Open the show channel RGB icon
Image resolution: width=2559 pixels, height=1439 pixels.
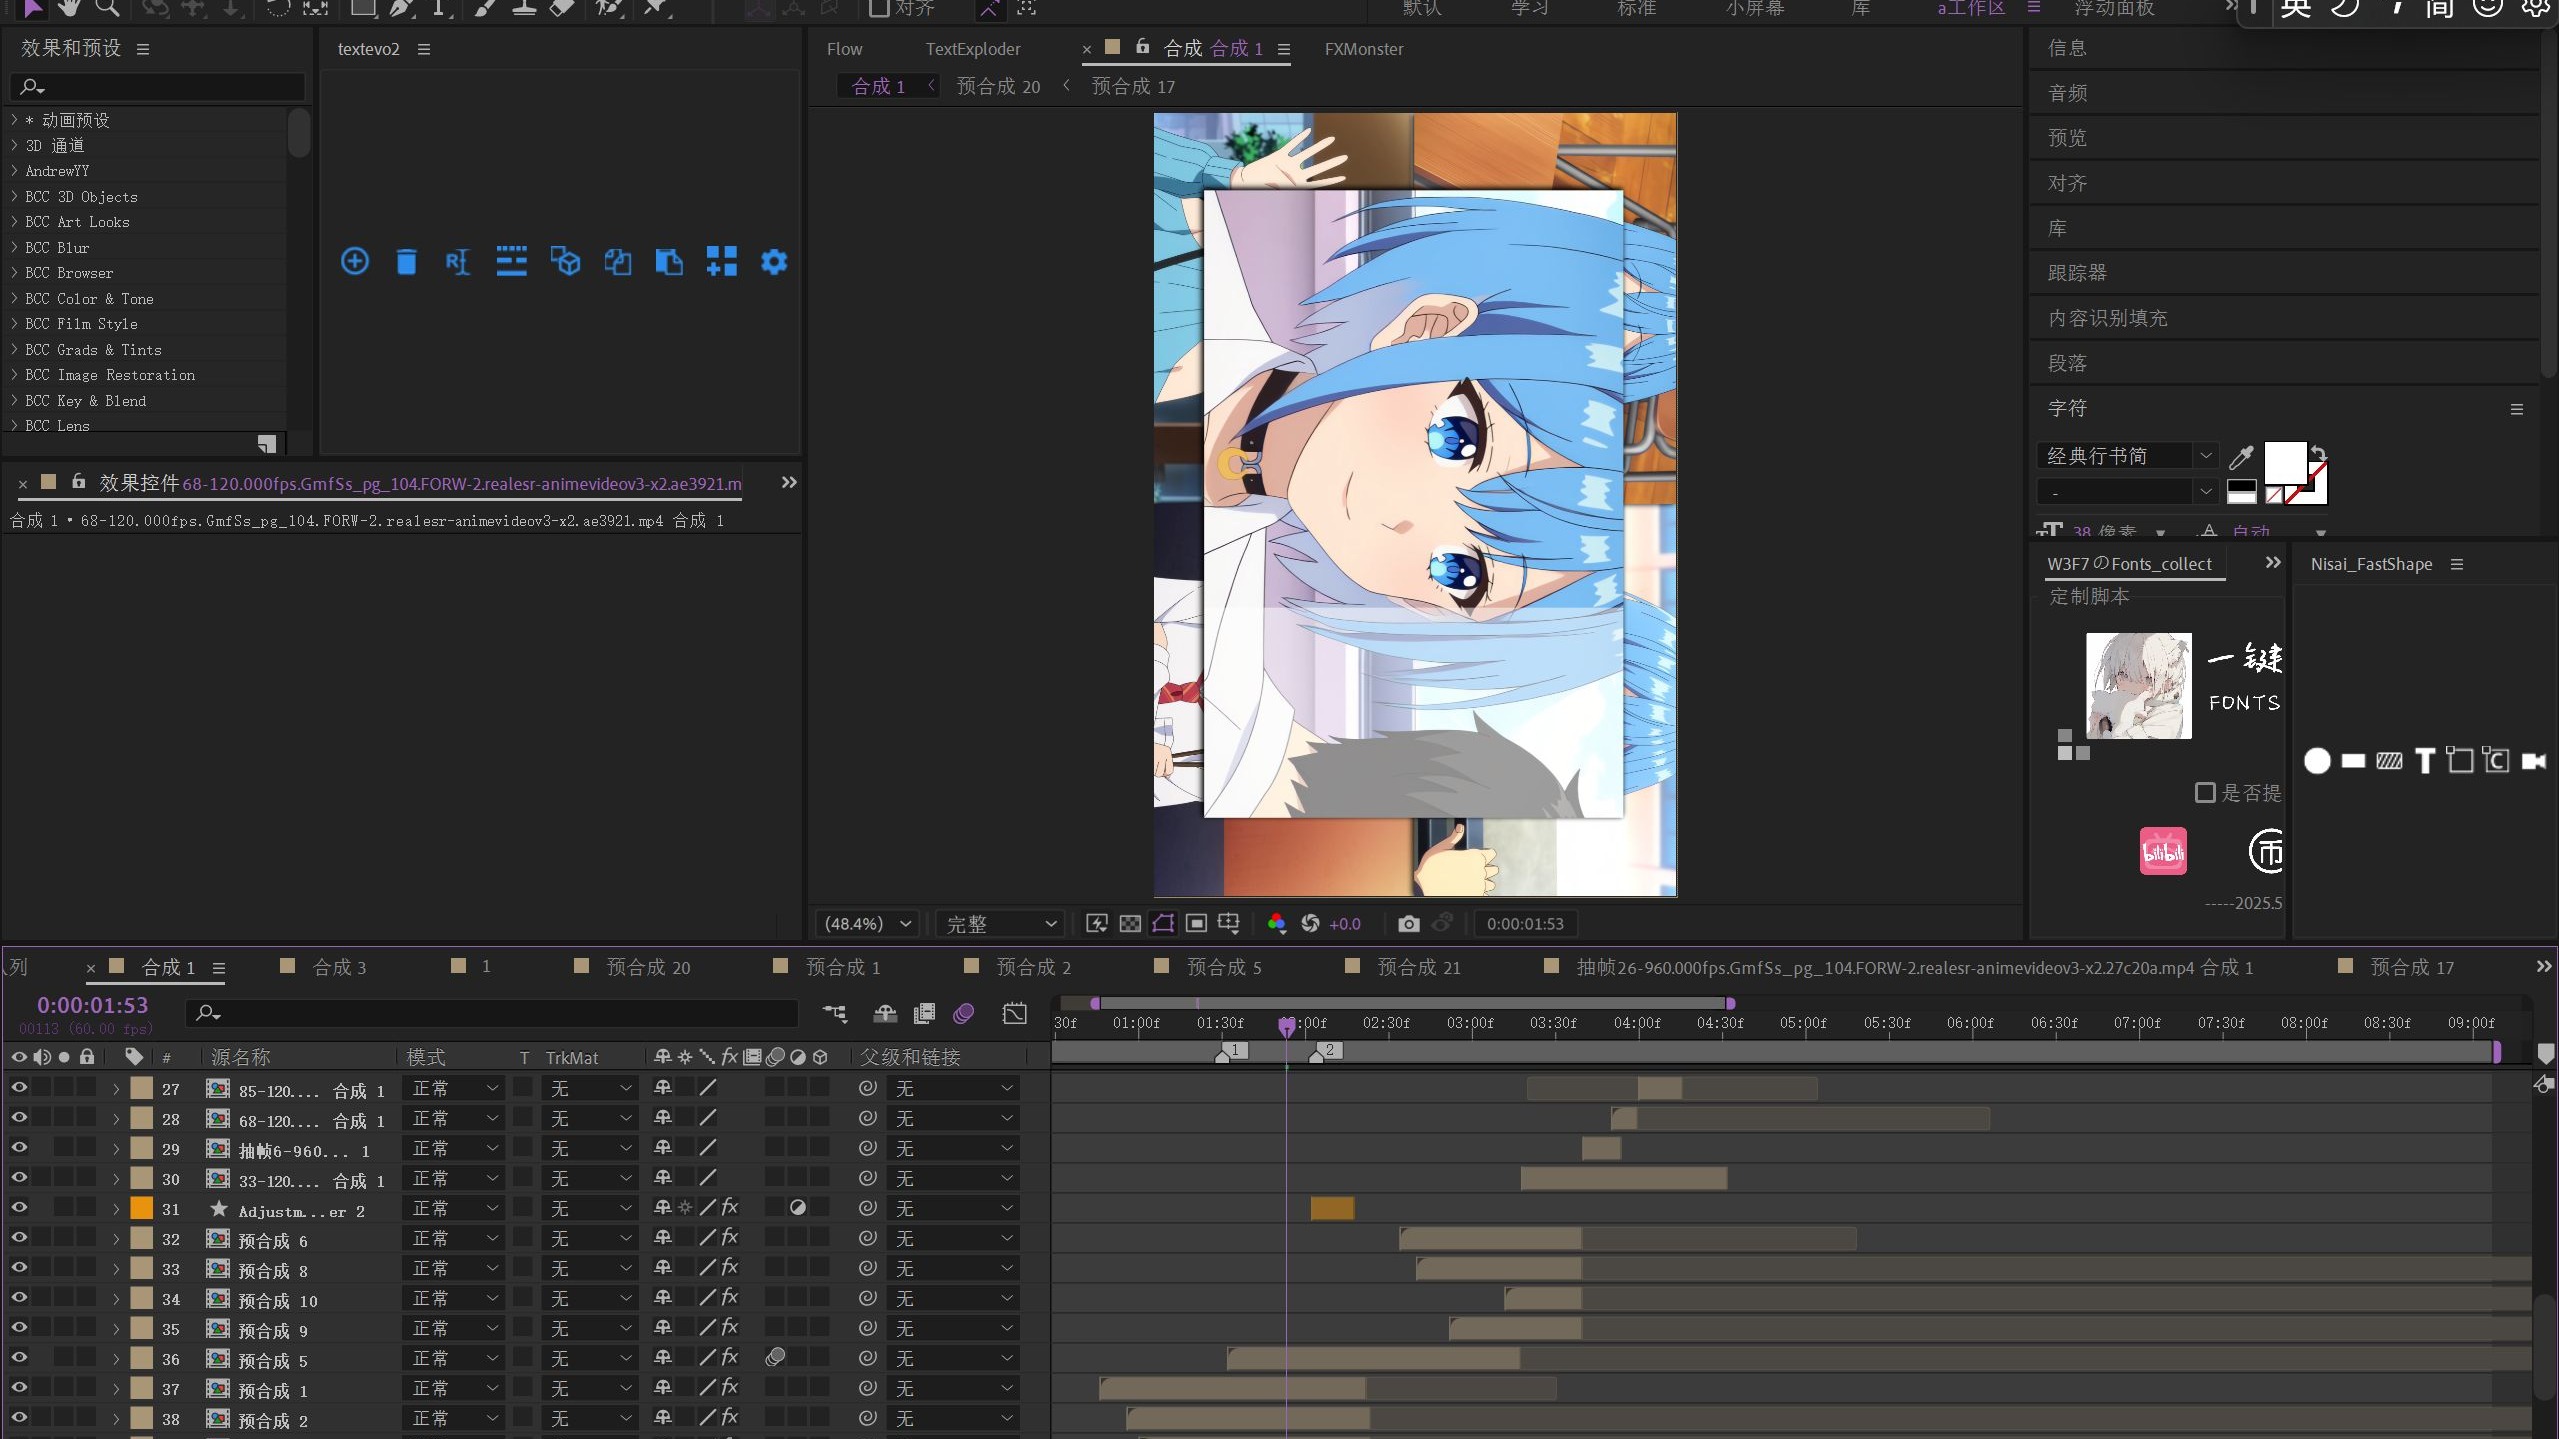1276,924
